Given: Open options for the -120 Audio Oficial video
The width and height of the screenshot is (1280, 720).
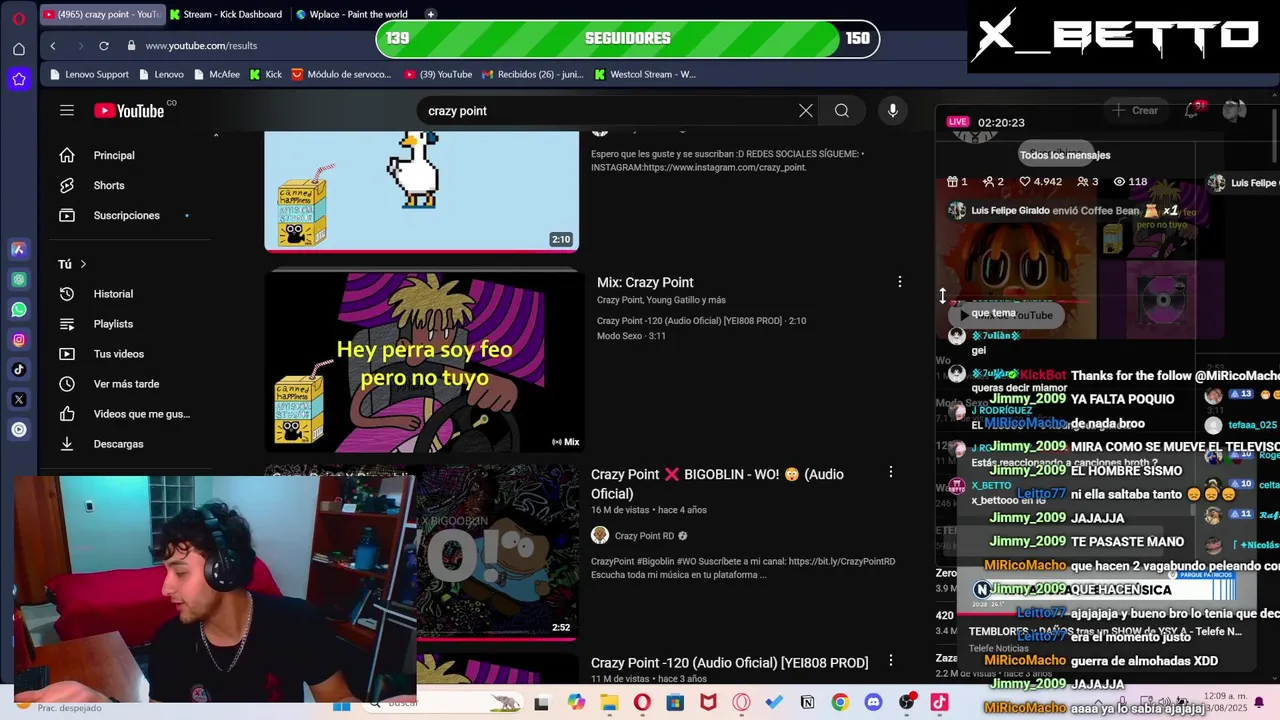Looking at the screenshot, I should (890, 660).
